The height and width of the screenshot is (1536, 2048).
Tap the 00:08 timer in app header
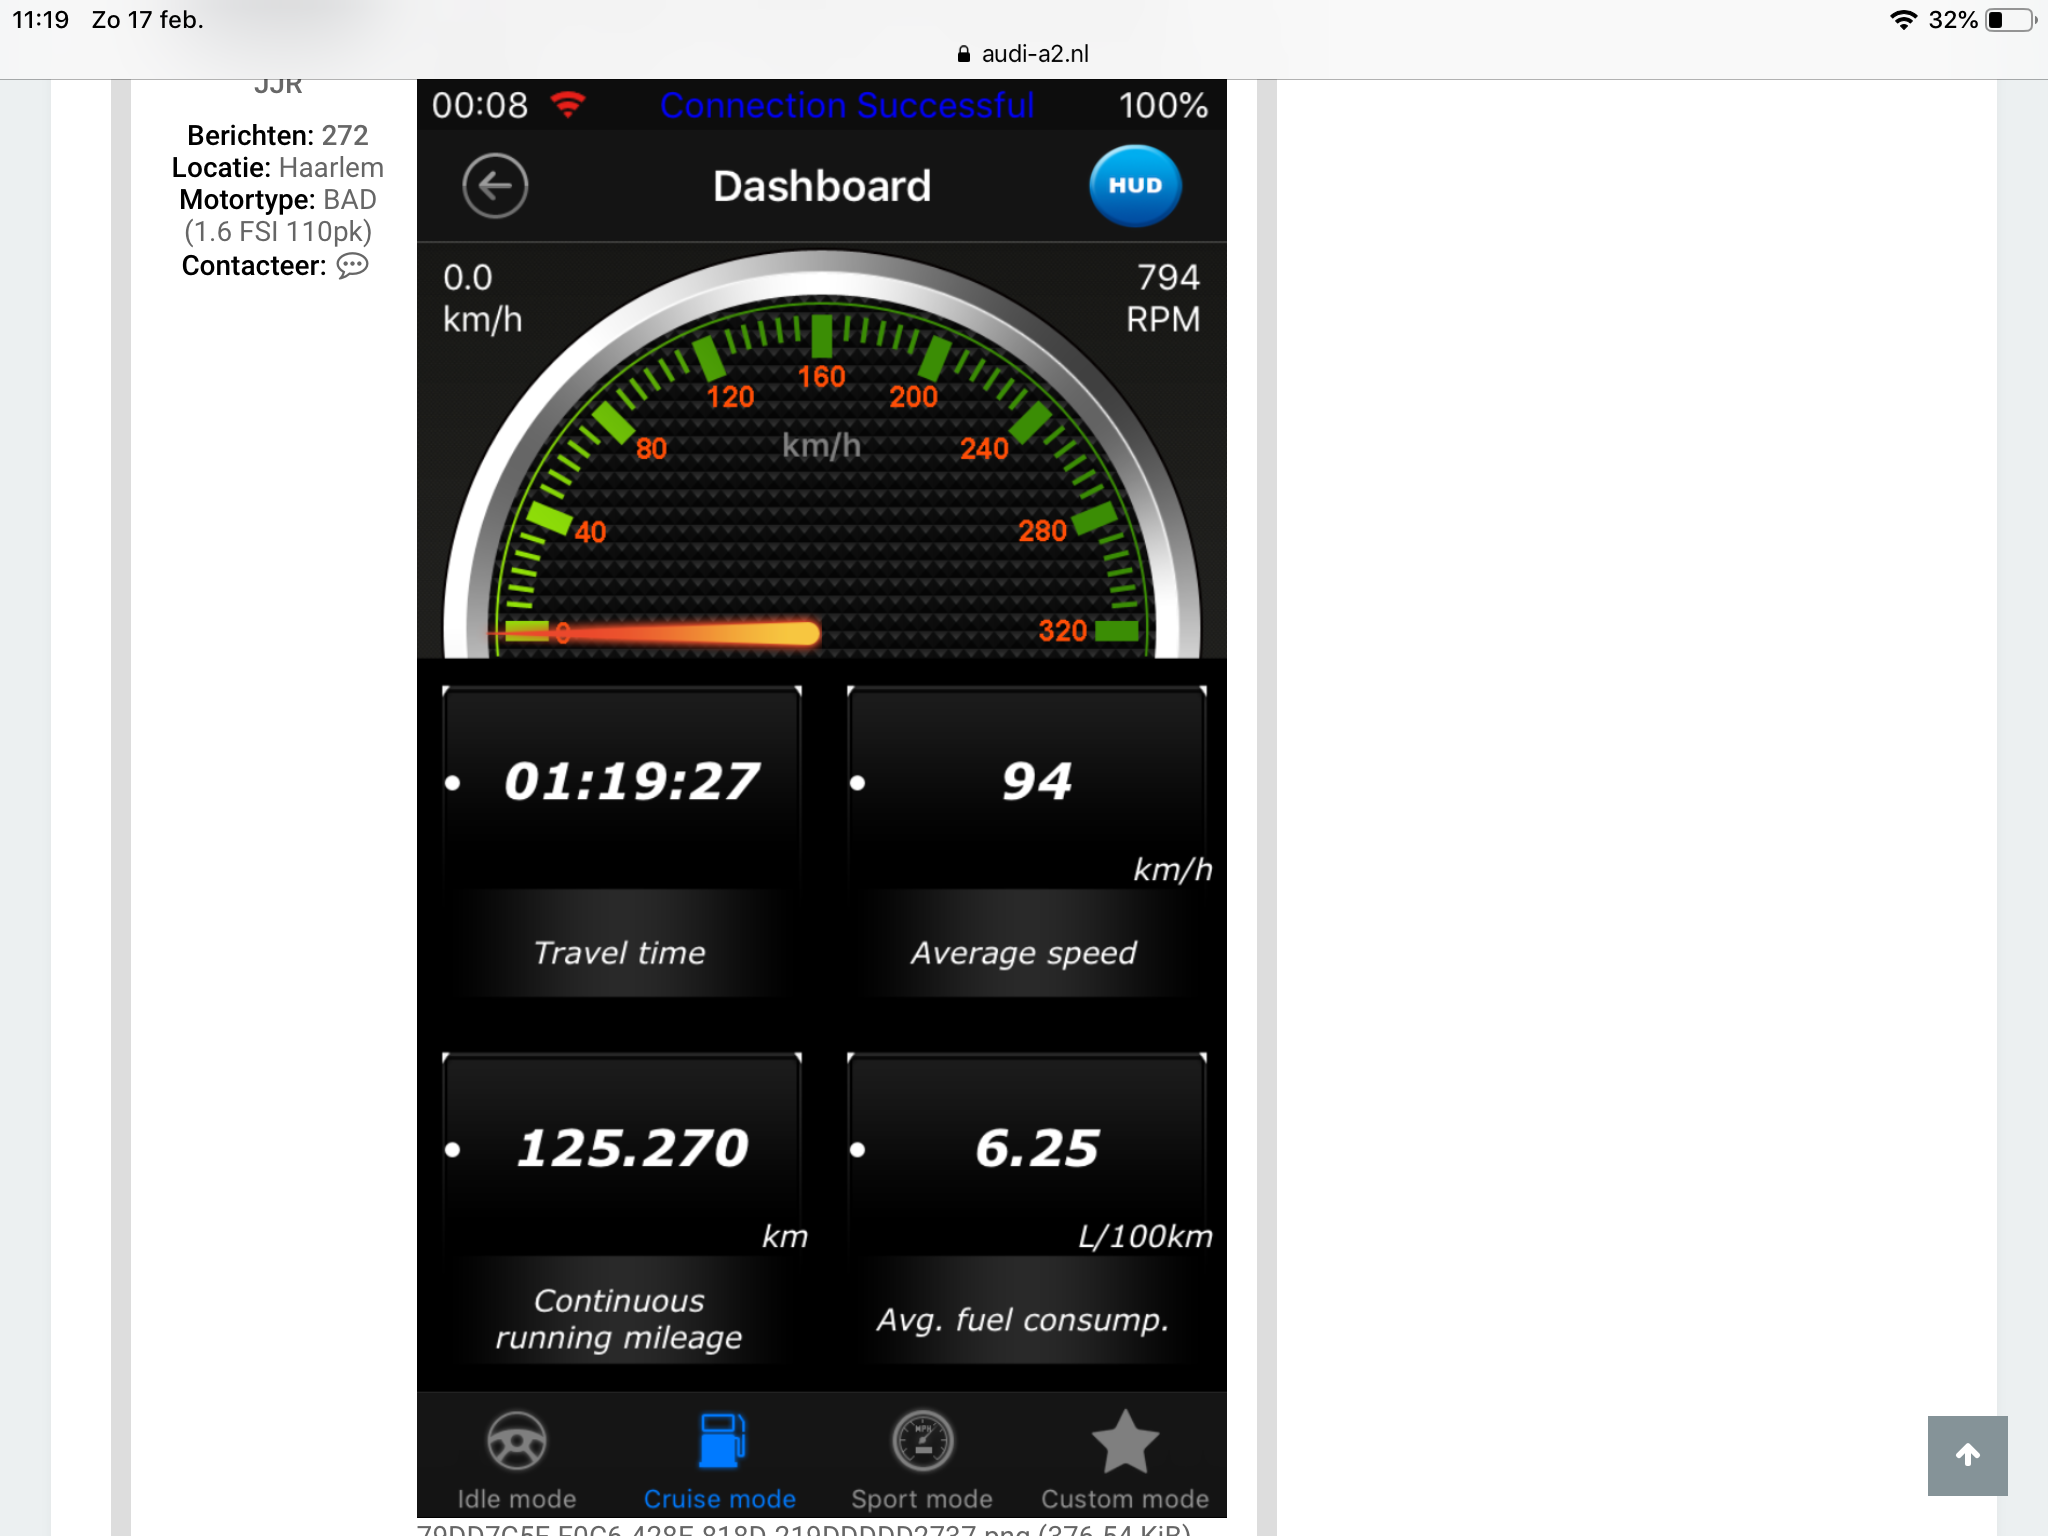pos(480,105)
